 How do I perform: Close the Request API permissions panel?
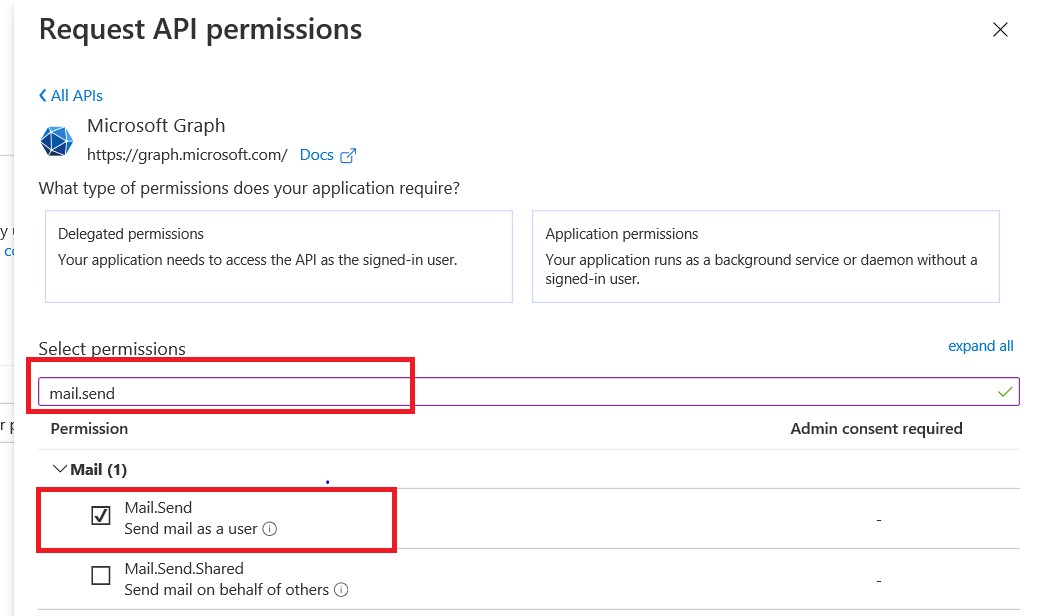click(x=999, y=30)
